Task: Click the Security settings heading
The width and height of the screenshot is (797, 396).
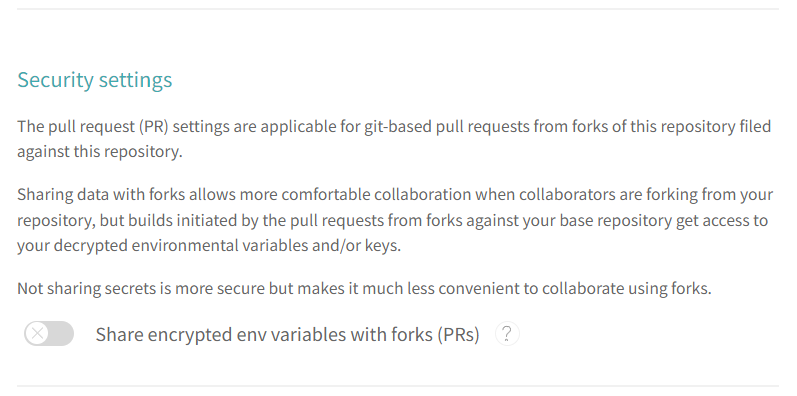Action: point(95,80)
